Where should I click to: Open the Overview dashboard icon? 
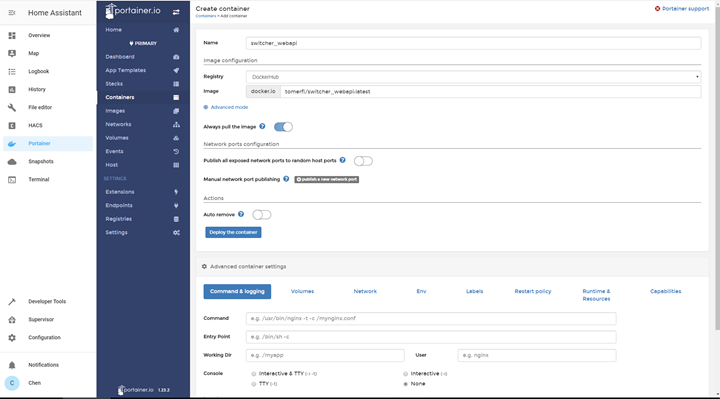click(12, 35)
